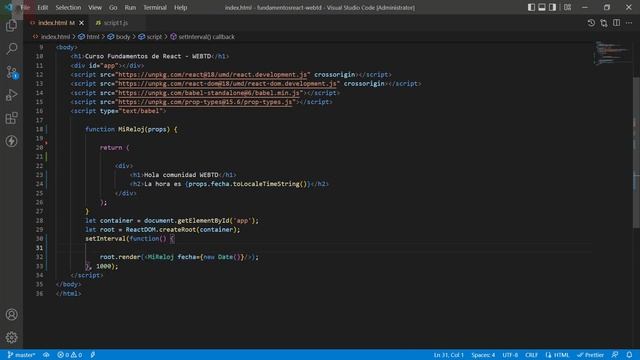The image size is (640, 360).
Task: Click the react-dom.development.js unpkg link
Action: tap(227, 84)
